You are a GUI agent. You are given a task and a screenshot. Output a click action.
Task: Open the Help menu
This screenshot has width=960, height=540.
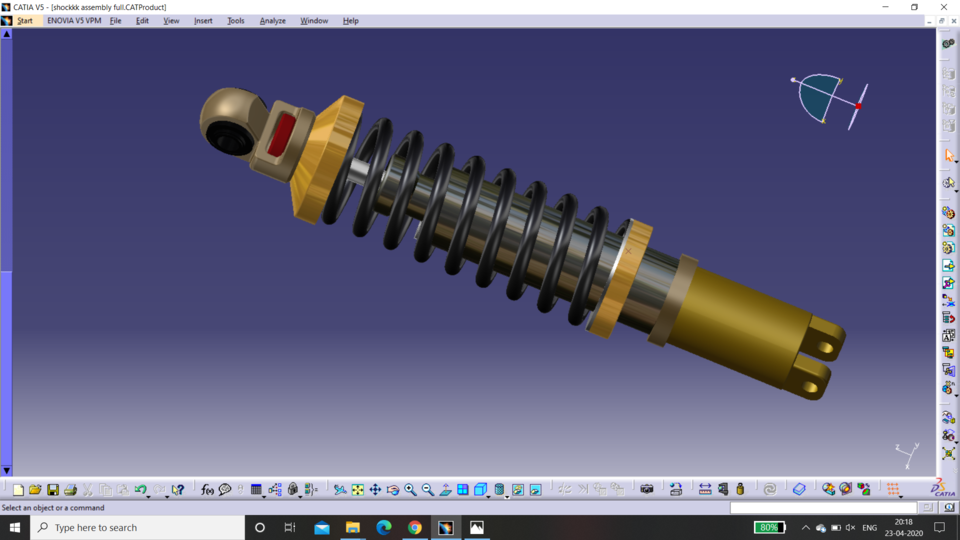coord(350,21)
